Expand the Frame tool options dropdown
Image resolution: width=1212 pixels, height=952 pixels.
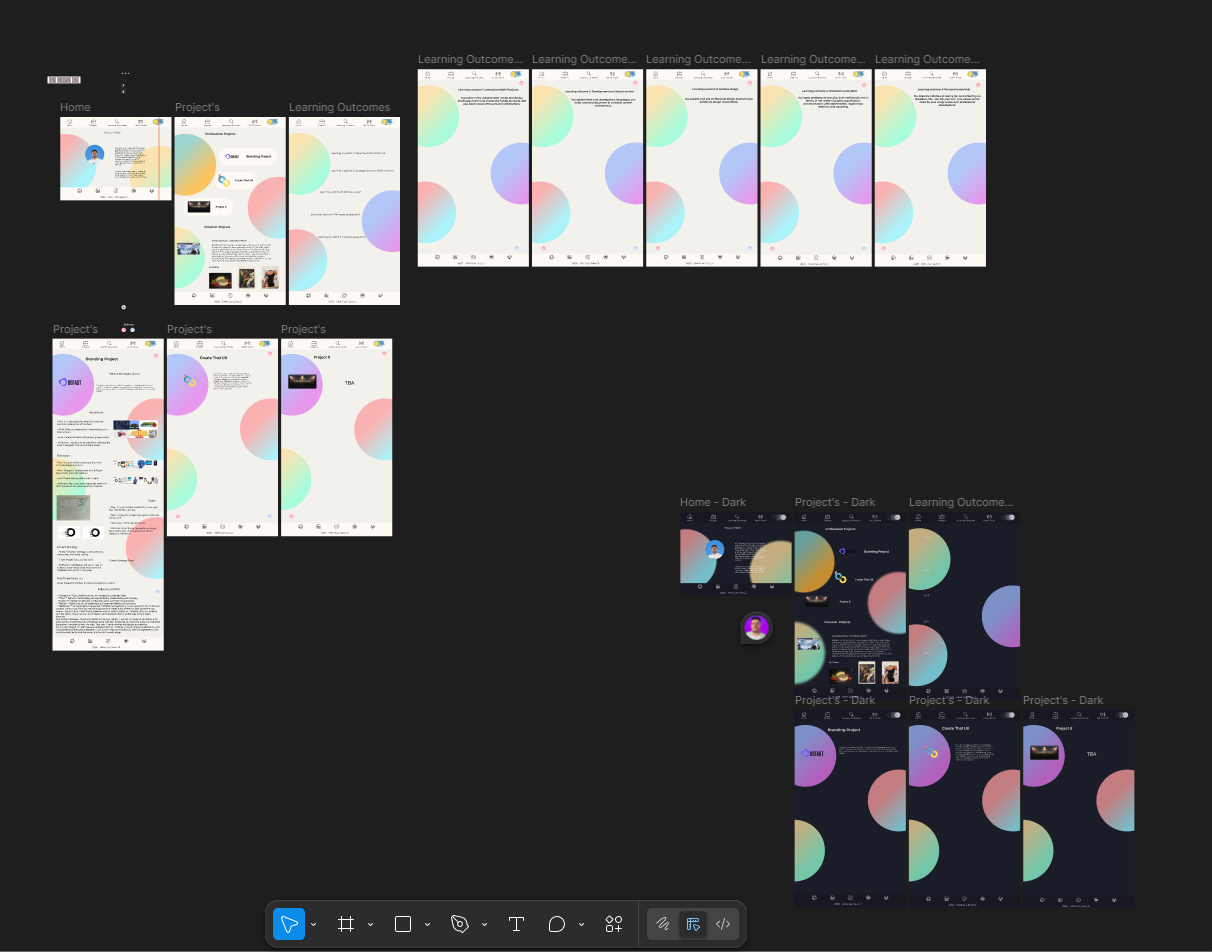[x=371, y=924]
